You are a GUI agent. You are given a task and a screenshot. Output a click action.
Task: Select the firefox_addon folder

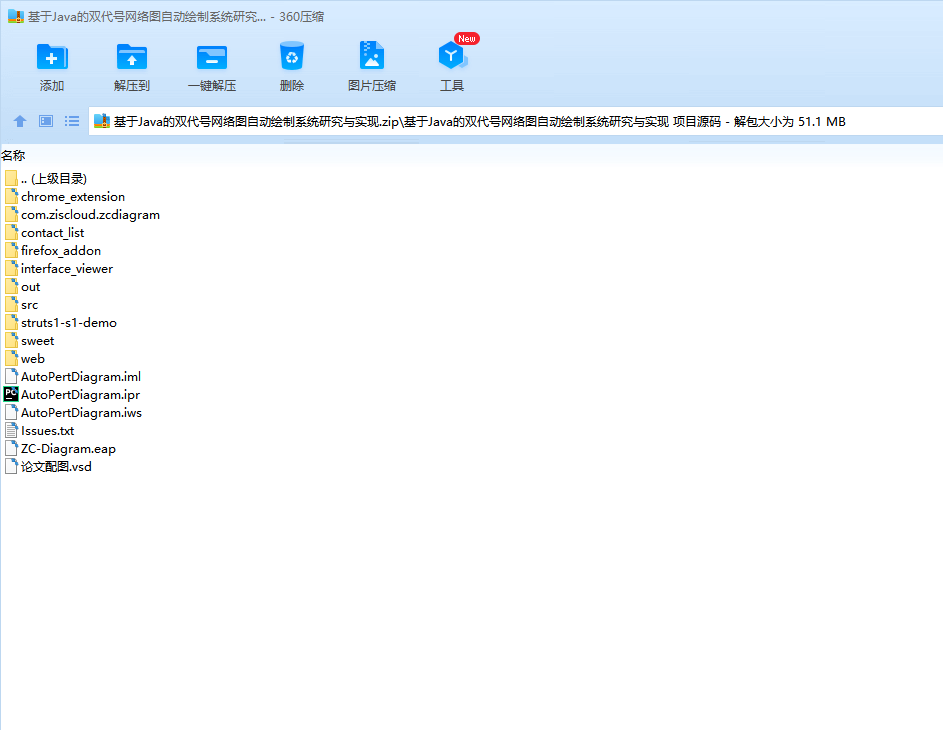coord(52,251)
